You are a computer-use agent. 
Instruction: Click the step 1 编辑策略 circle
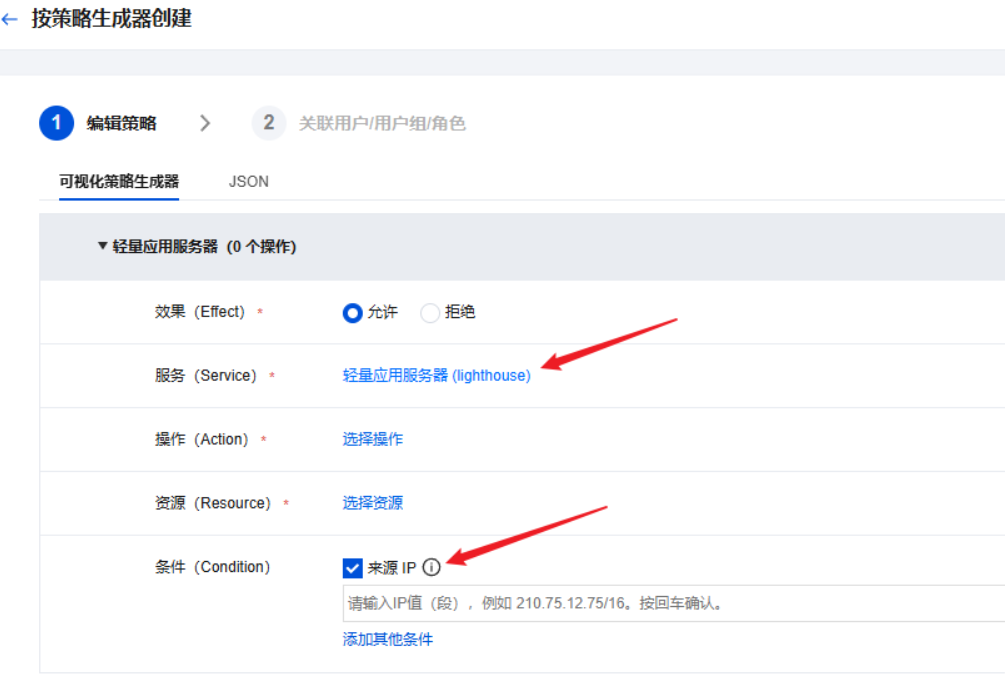click(x=57, y=122)
